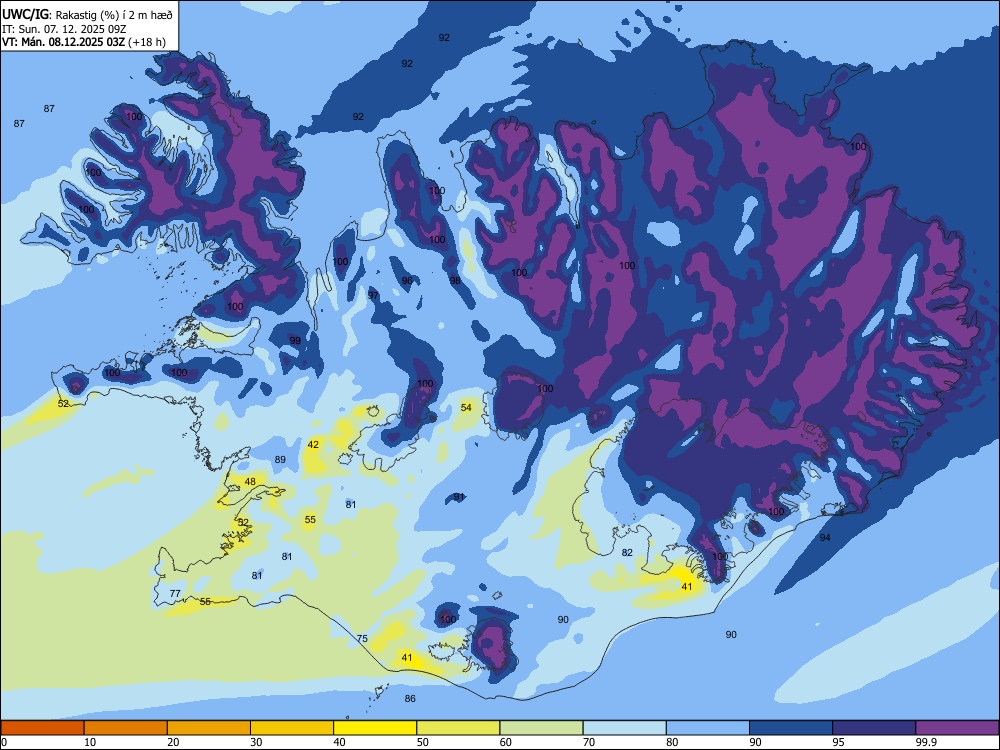Click the orange 10–20 legend swatch
1000x750 pixels.
coord(126,728)
